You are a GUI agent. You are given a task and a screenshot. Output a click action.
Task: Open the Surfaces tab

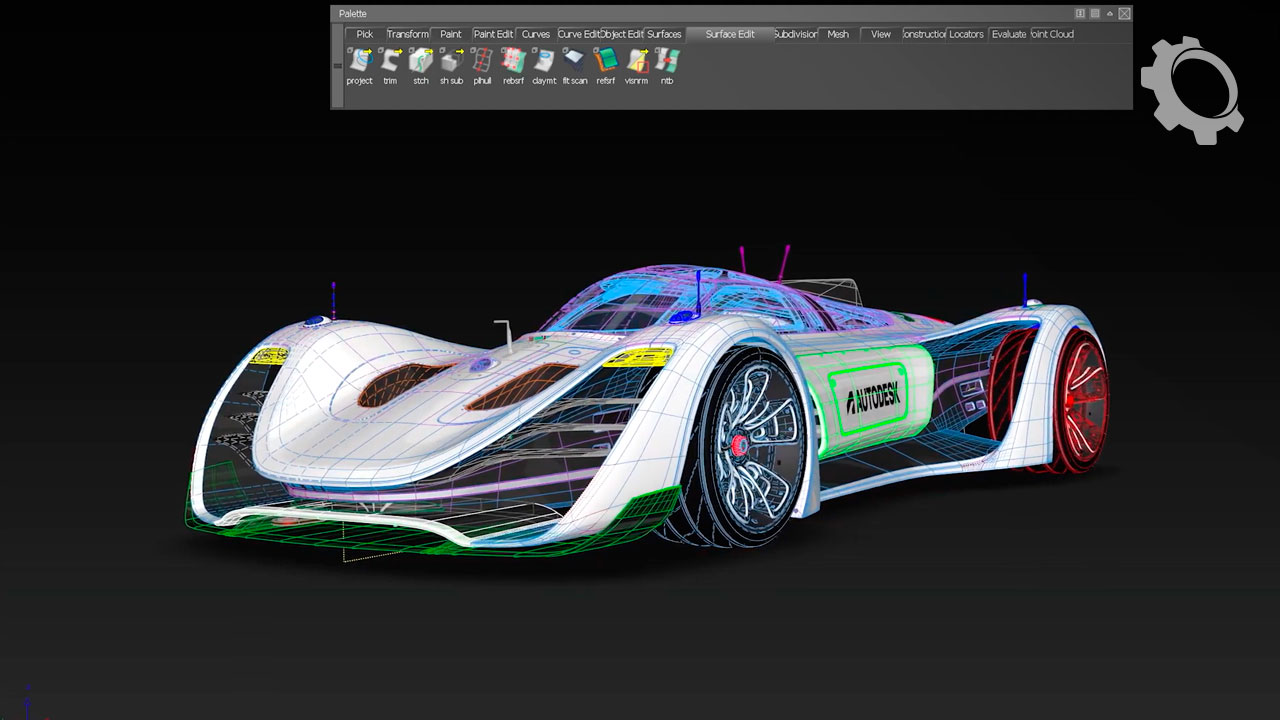[664, 34]
